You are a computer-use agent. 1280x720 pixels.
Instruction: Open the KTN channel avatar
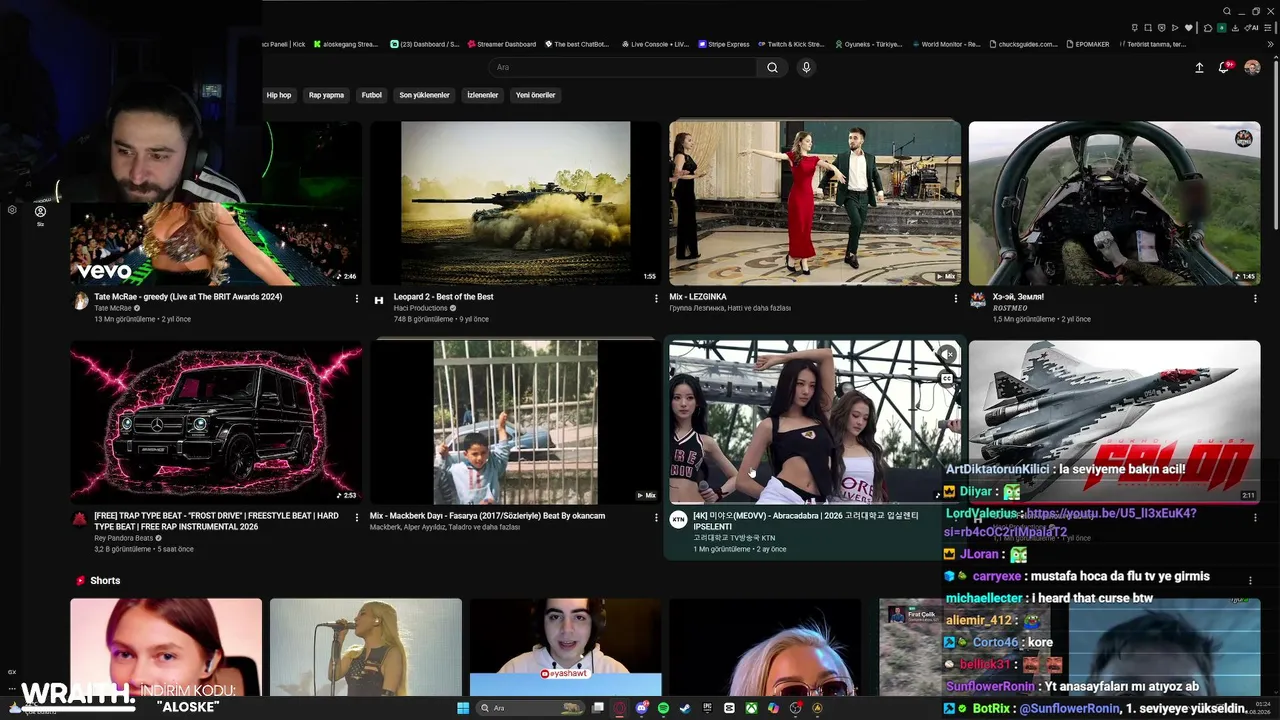pos(678,520)
